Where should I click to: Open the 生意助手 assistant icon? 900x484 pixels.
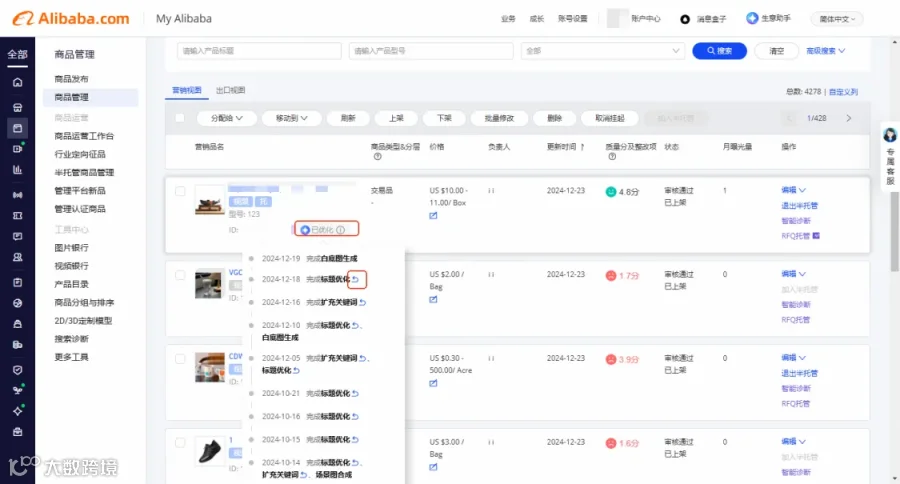[x=752, y=18]
